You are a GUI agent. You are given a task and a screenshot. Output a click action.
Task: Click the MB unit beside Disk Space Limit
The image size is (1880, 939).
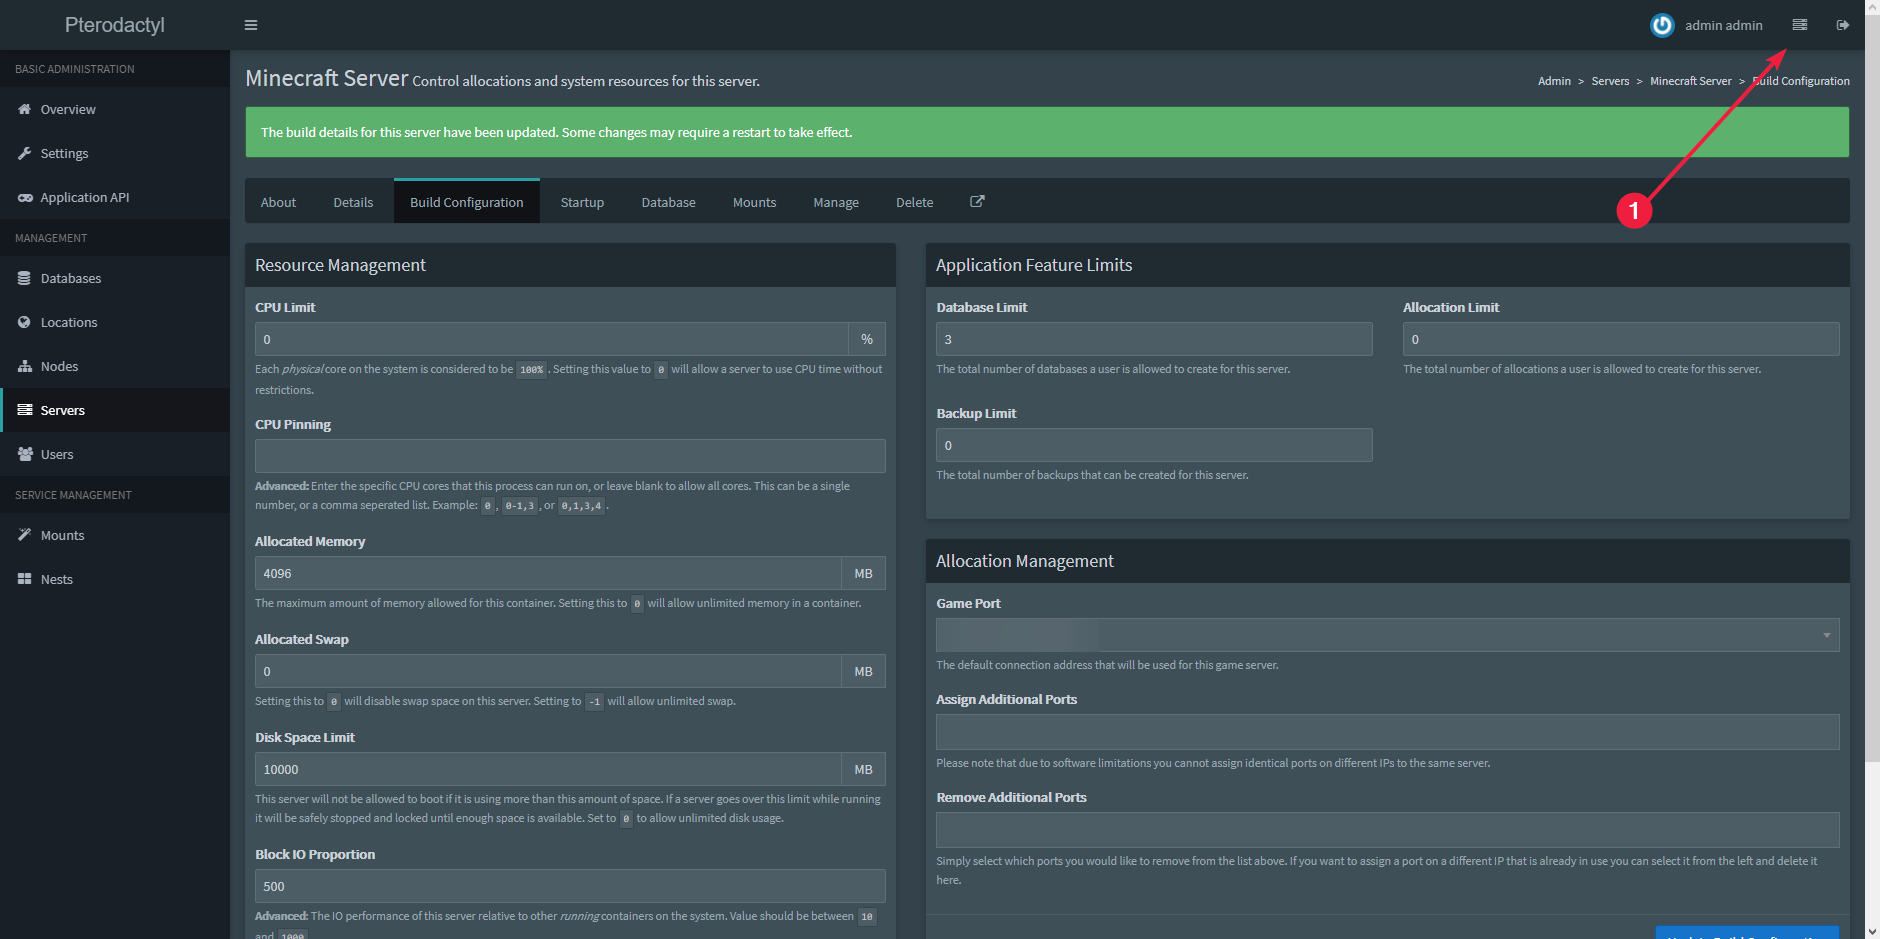[x=864, y=769]
